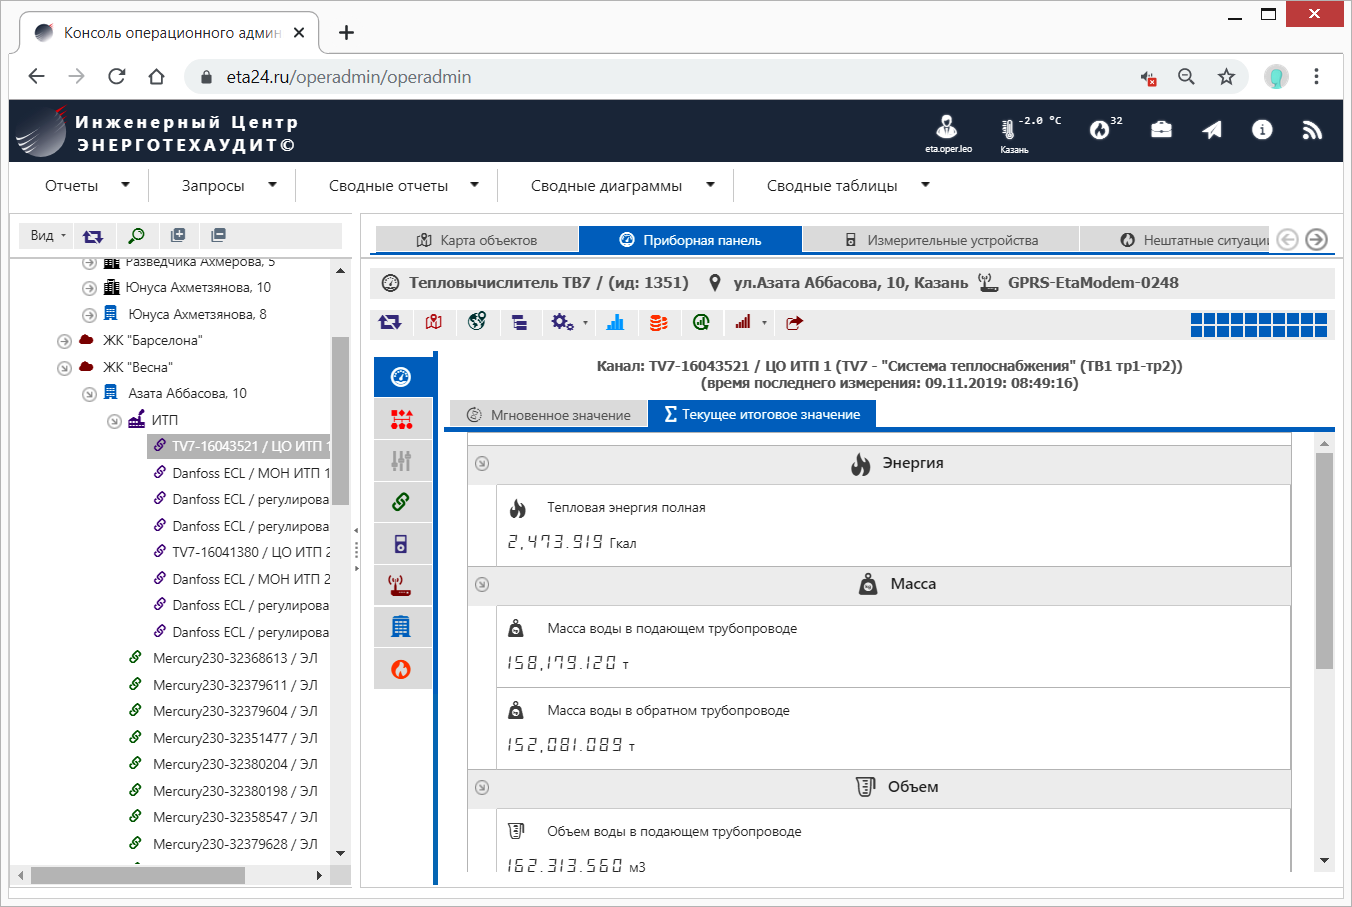The image size is (1352, 907).
Task: Open the modem router icon in side panel
Action: coord(401,586)
